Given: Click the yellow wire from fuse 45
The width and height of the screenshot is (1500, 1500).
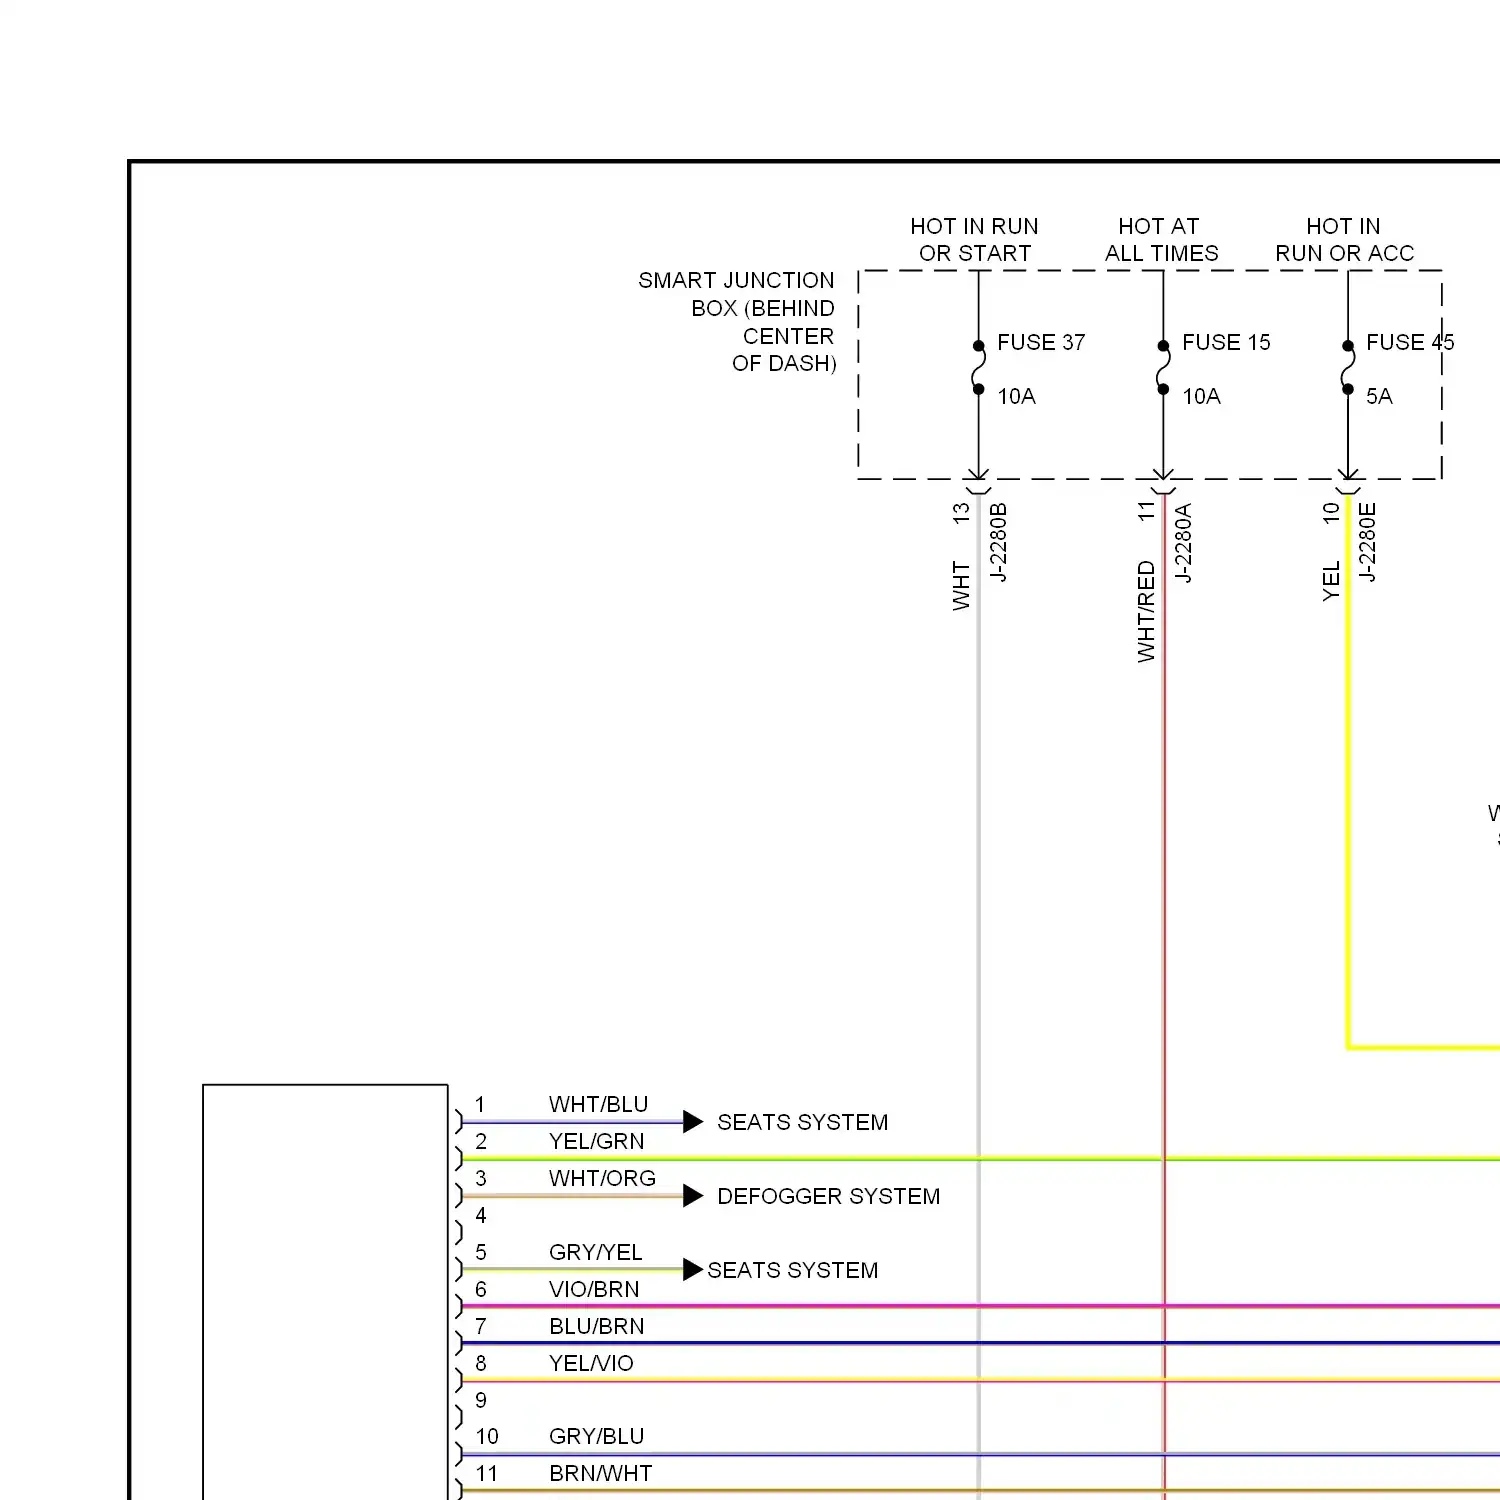Looking at the screenshot, I should pyautogui.click(x=1348, y=770).
